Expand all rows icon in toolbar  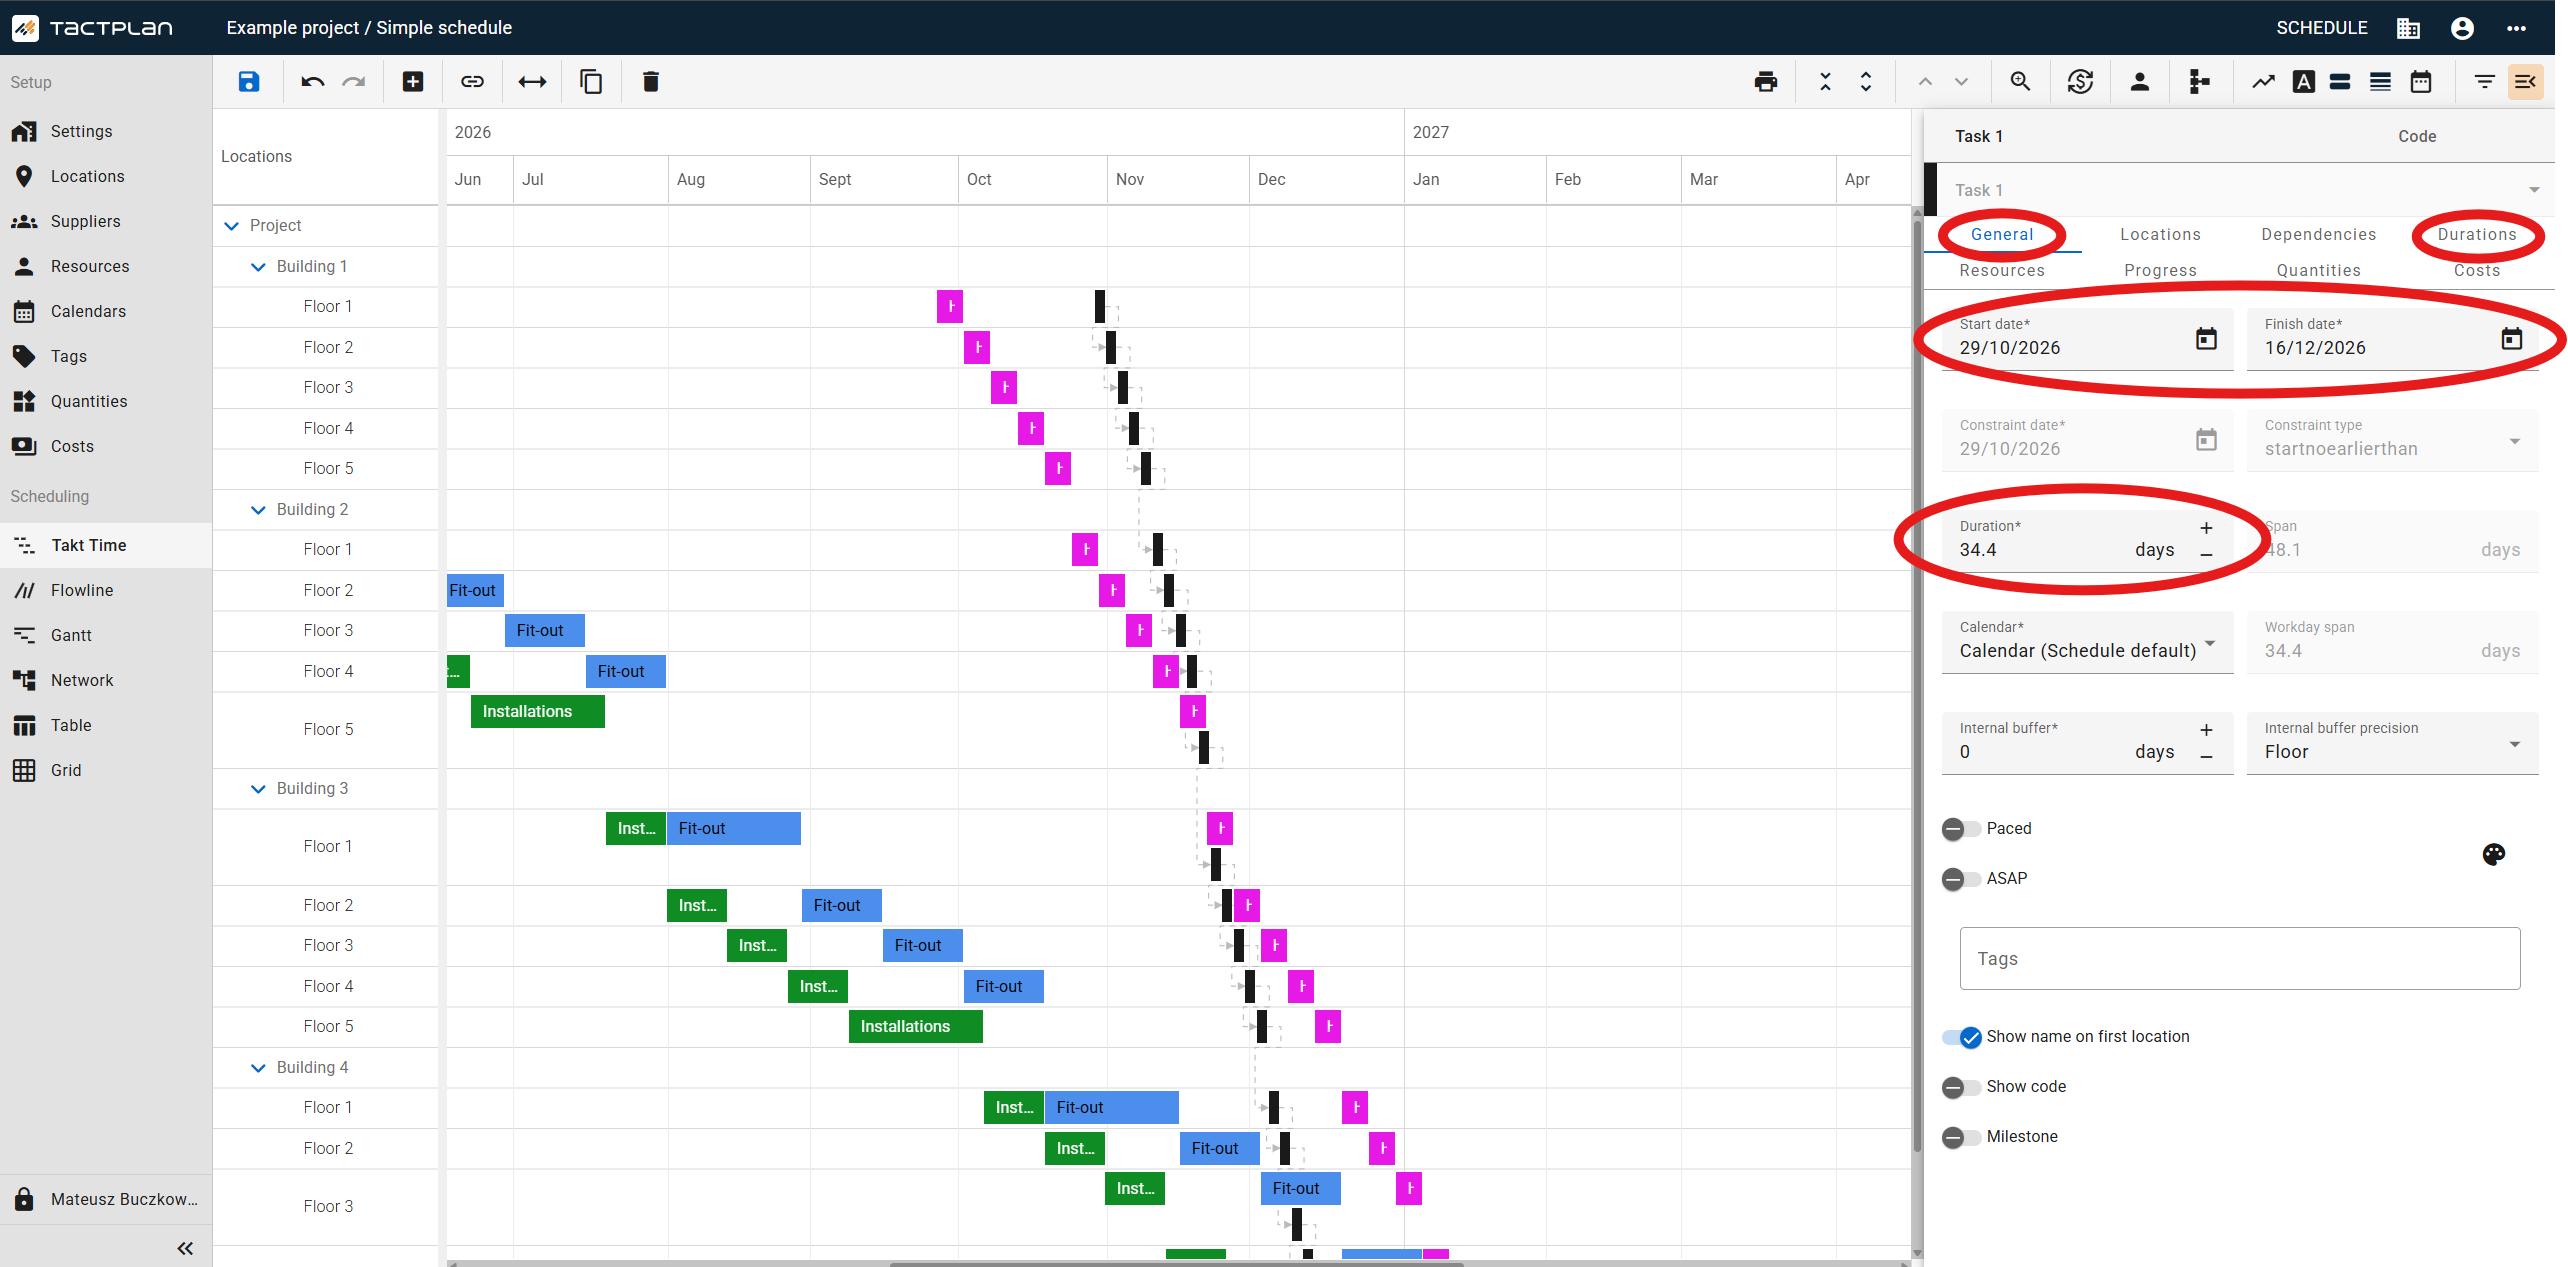click(1866, 82)
